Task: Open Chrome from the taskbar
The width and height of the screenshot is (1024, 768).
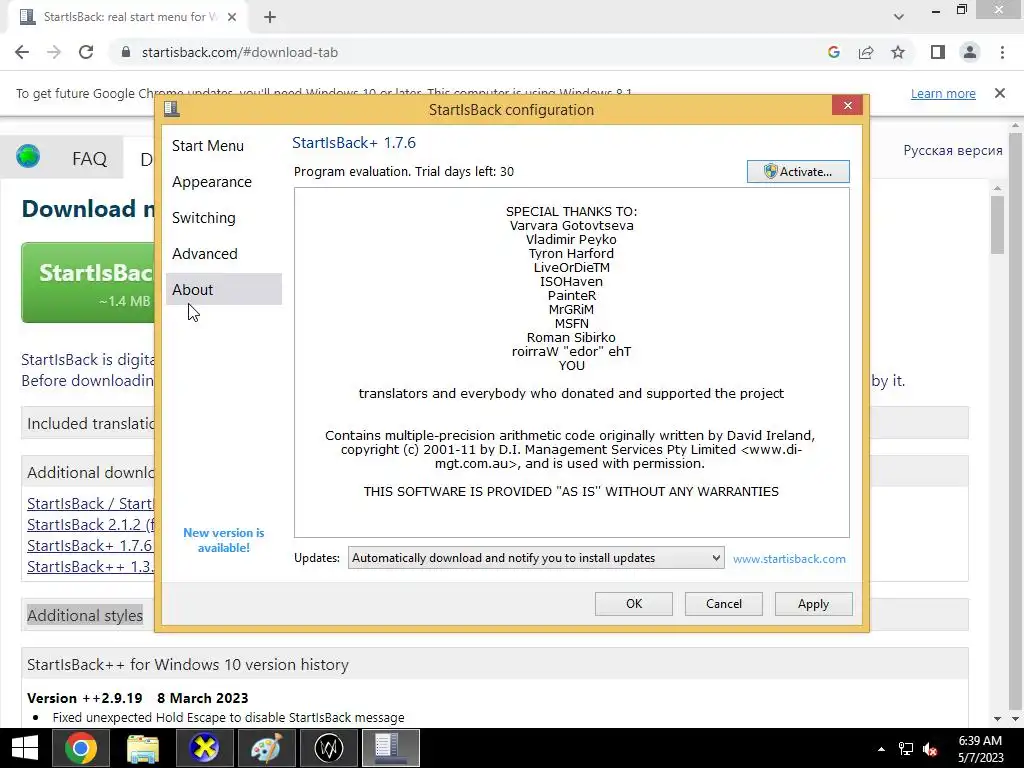Action: coord(80,748)
